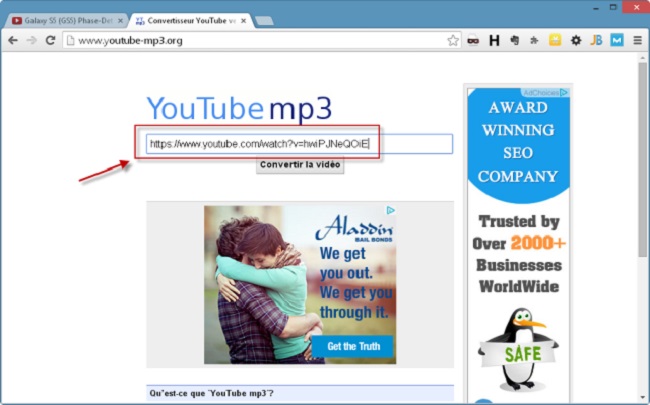Viewport: 650px width, 405px height.
Task: Click the gear settings extension icon
Action: (x=576, y=40)
